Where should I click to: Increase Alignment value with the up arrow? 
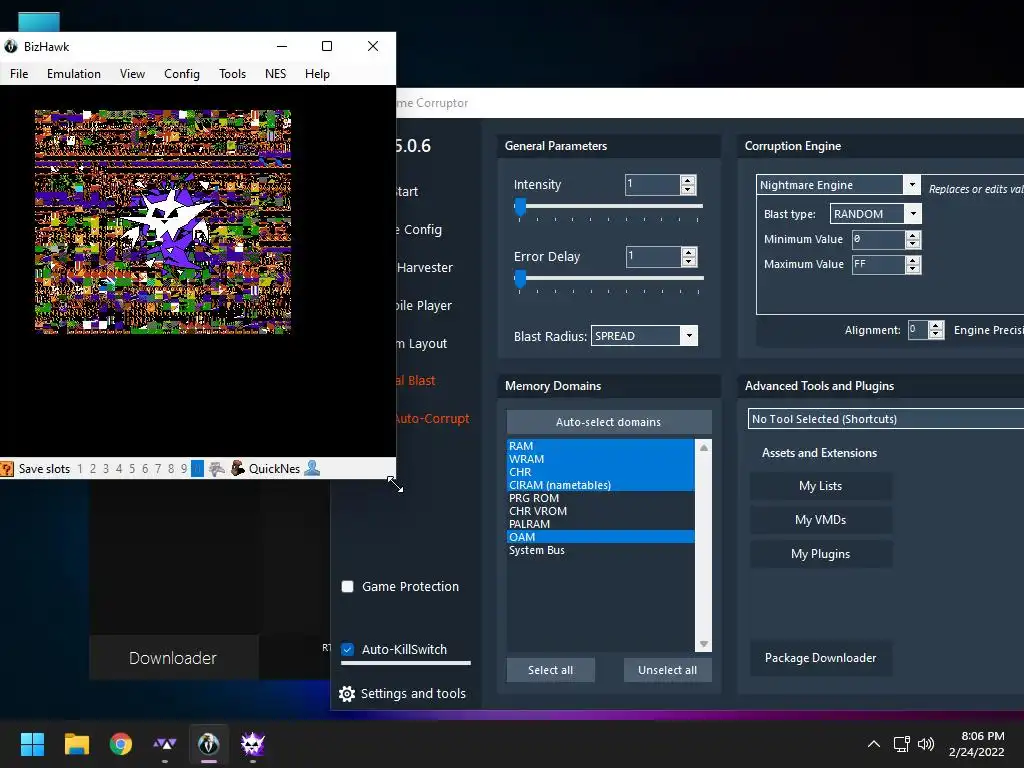click(936, 325)
